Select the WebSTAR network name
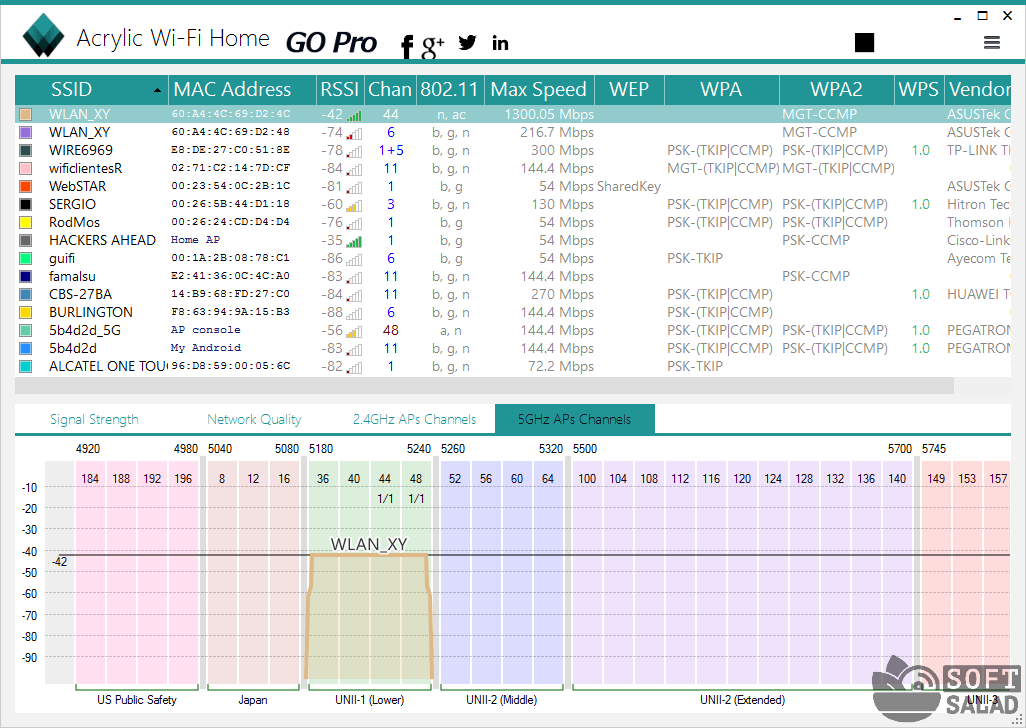 click(77, 186)
